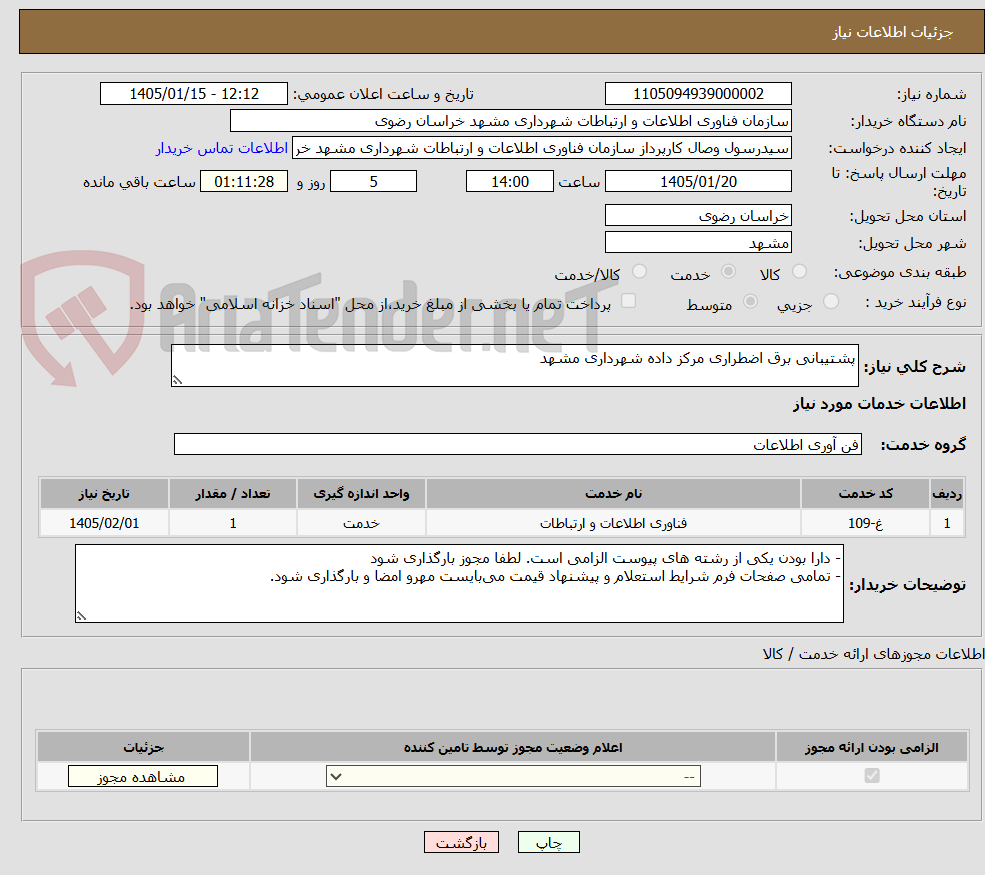The width and height of the screenshot is (985, 875).
Task: Select the کالا radio button
Action: 799,271
